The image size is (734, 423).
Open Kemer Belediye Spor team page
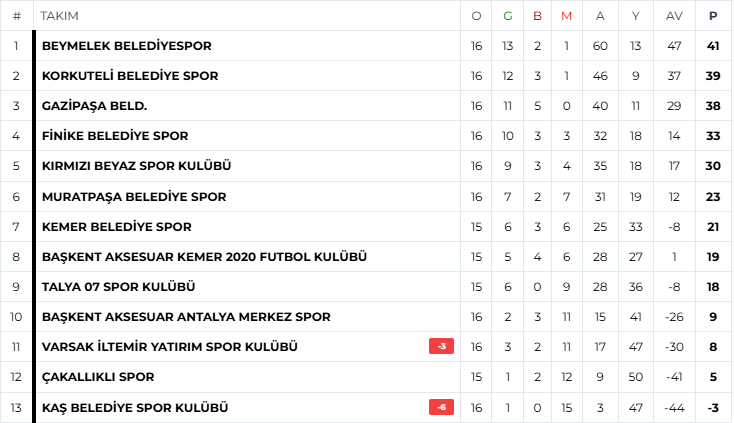[x=116, y=227]
